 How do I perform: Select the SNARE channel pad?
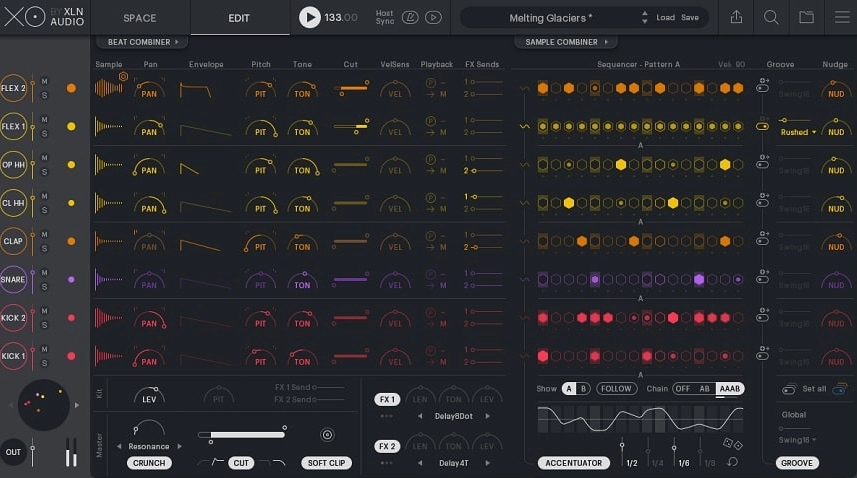[x=13, y=280]
